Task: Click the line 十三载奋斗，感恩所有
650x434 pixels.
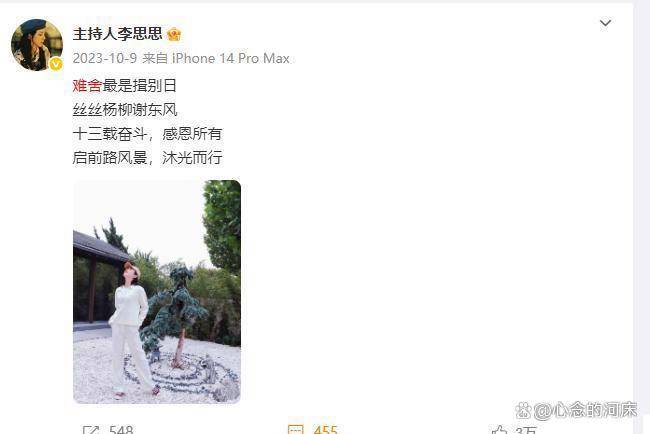Action: coord(147,133)
